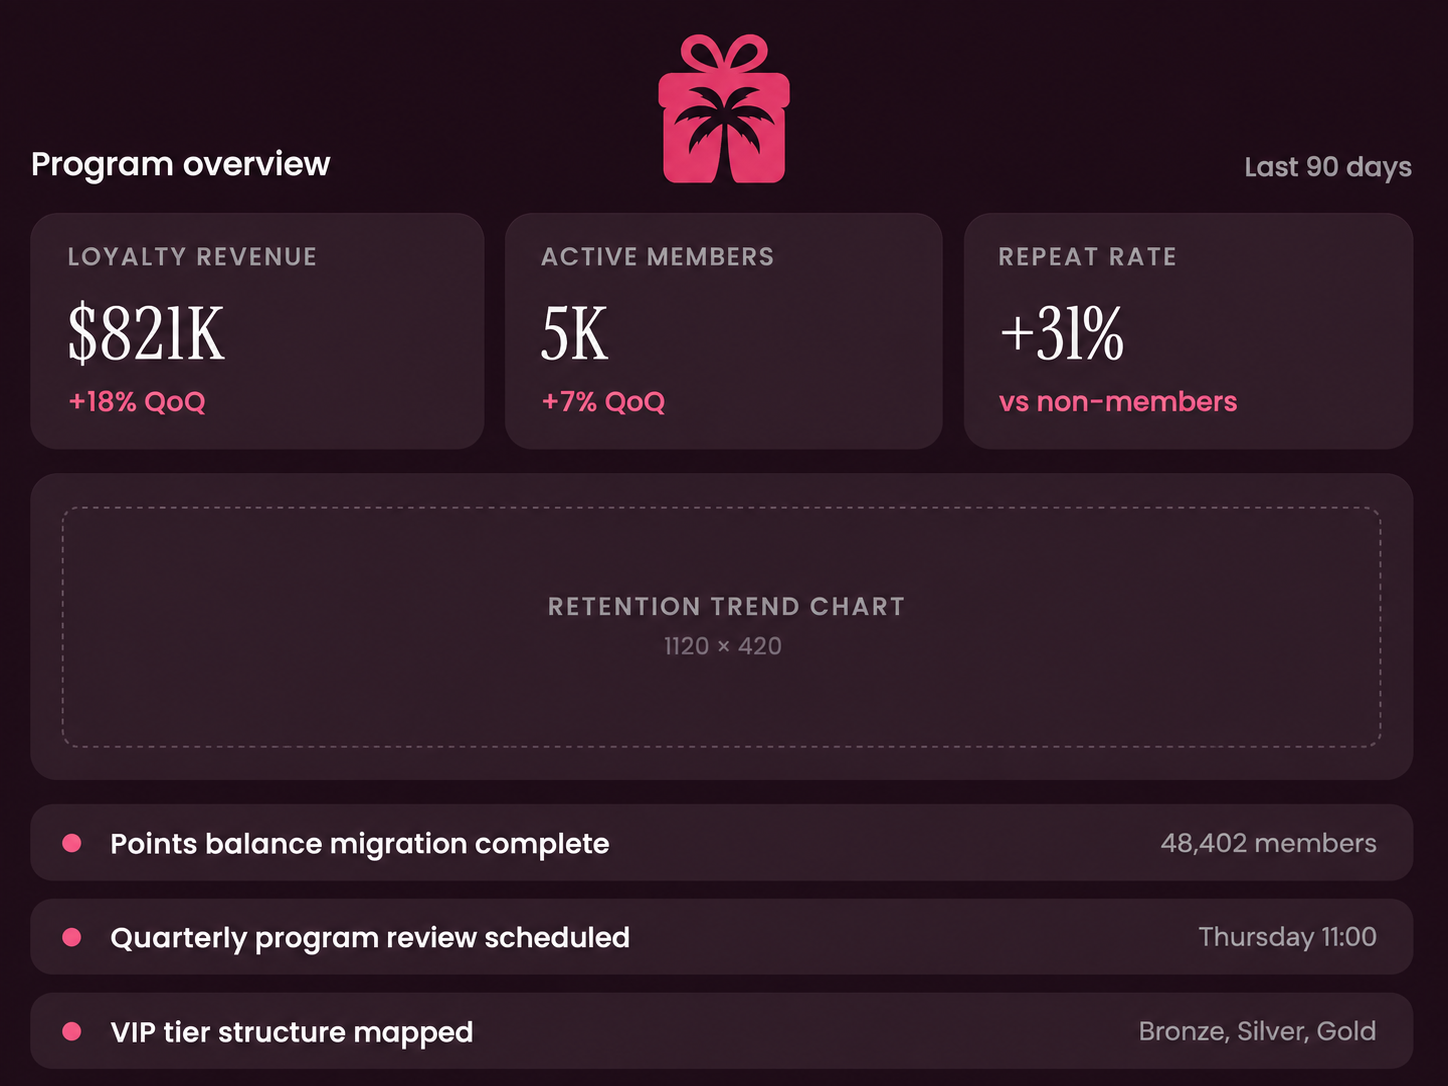Viewport: 1448px width, 1086px height.
Task: Select the Loyalty Revenue card
Action: tap(257, 331)
